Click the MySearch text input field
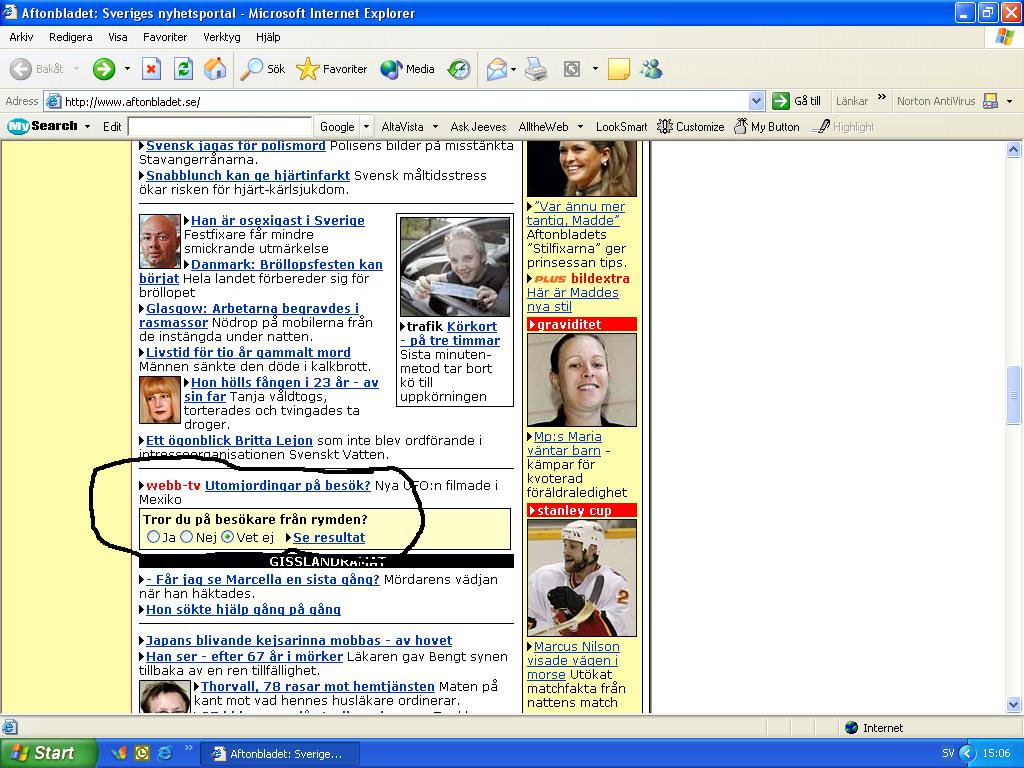The image size is (1024, 768). tap(220, 127)
